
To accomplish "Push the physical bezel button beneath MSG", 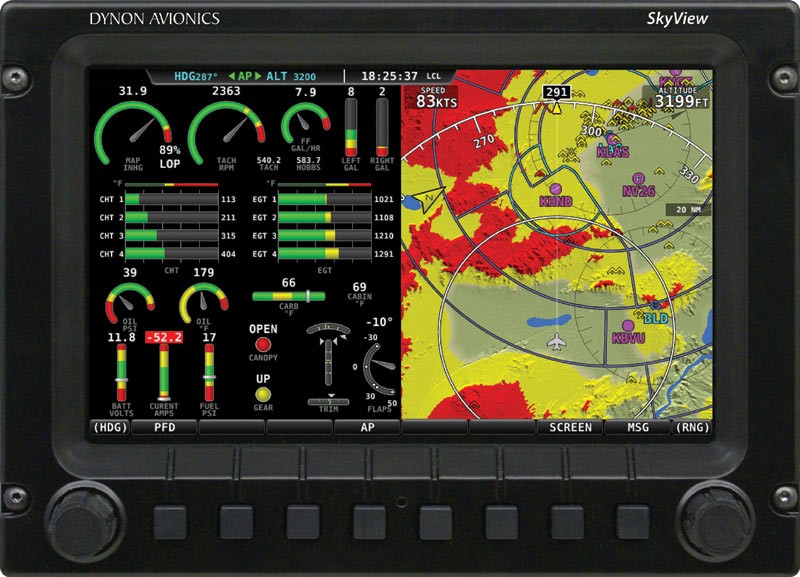I will tap(633, 522).
